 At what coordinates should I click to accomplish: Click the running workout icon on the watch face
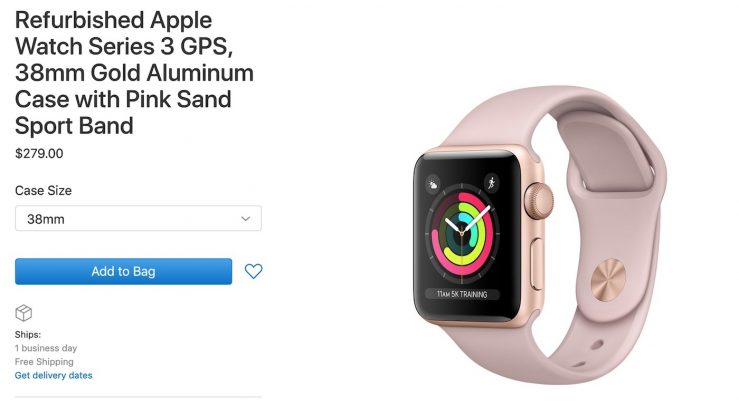click(x=491, y=182)
